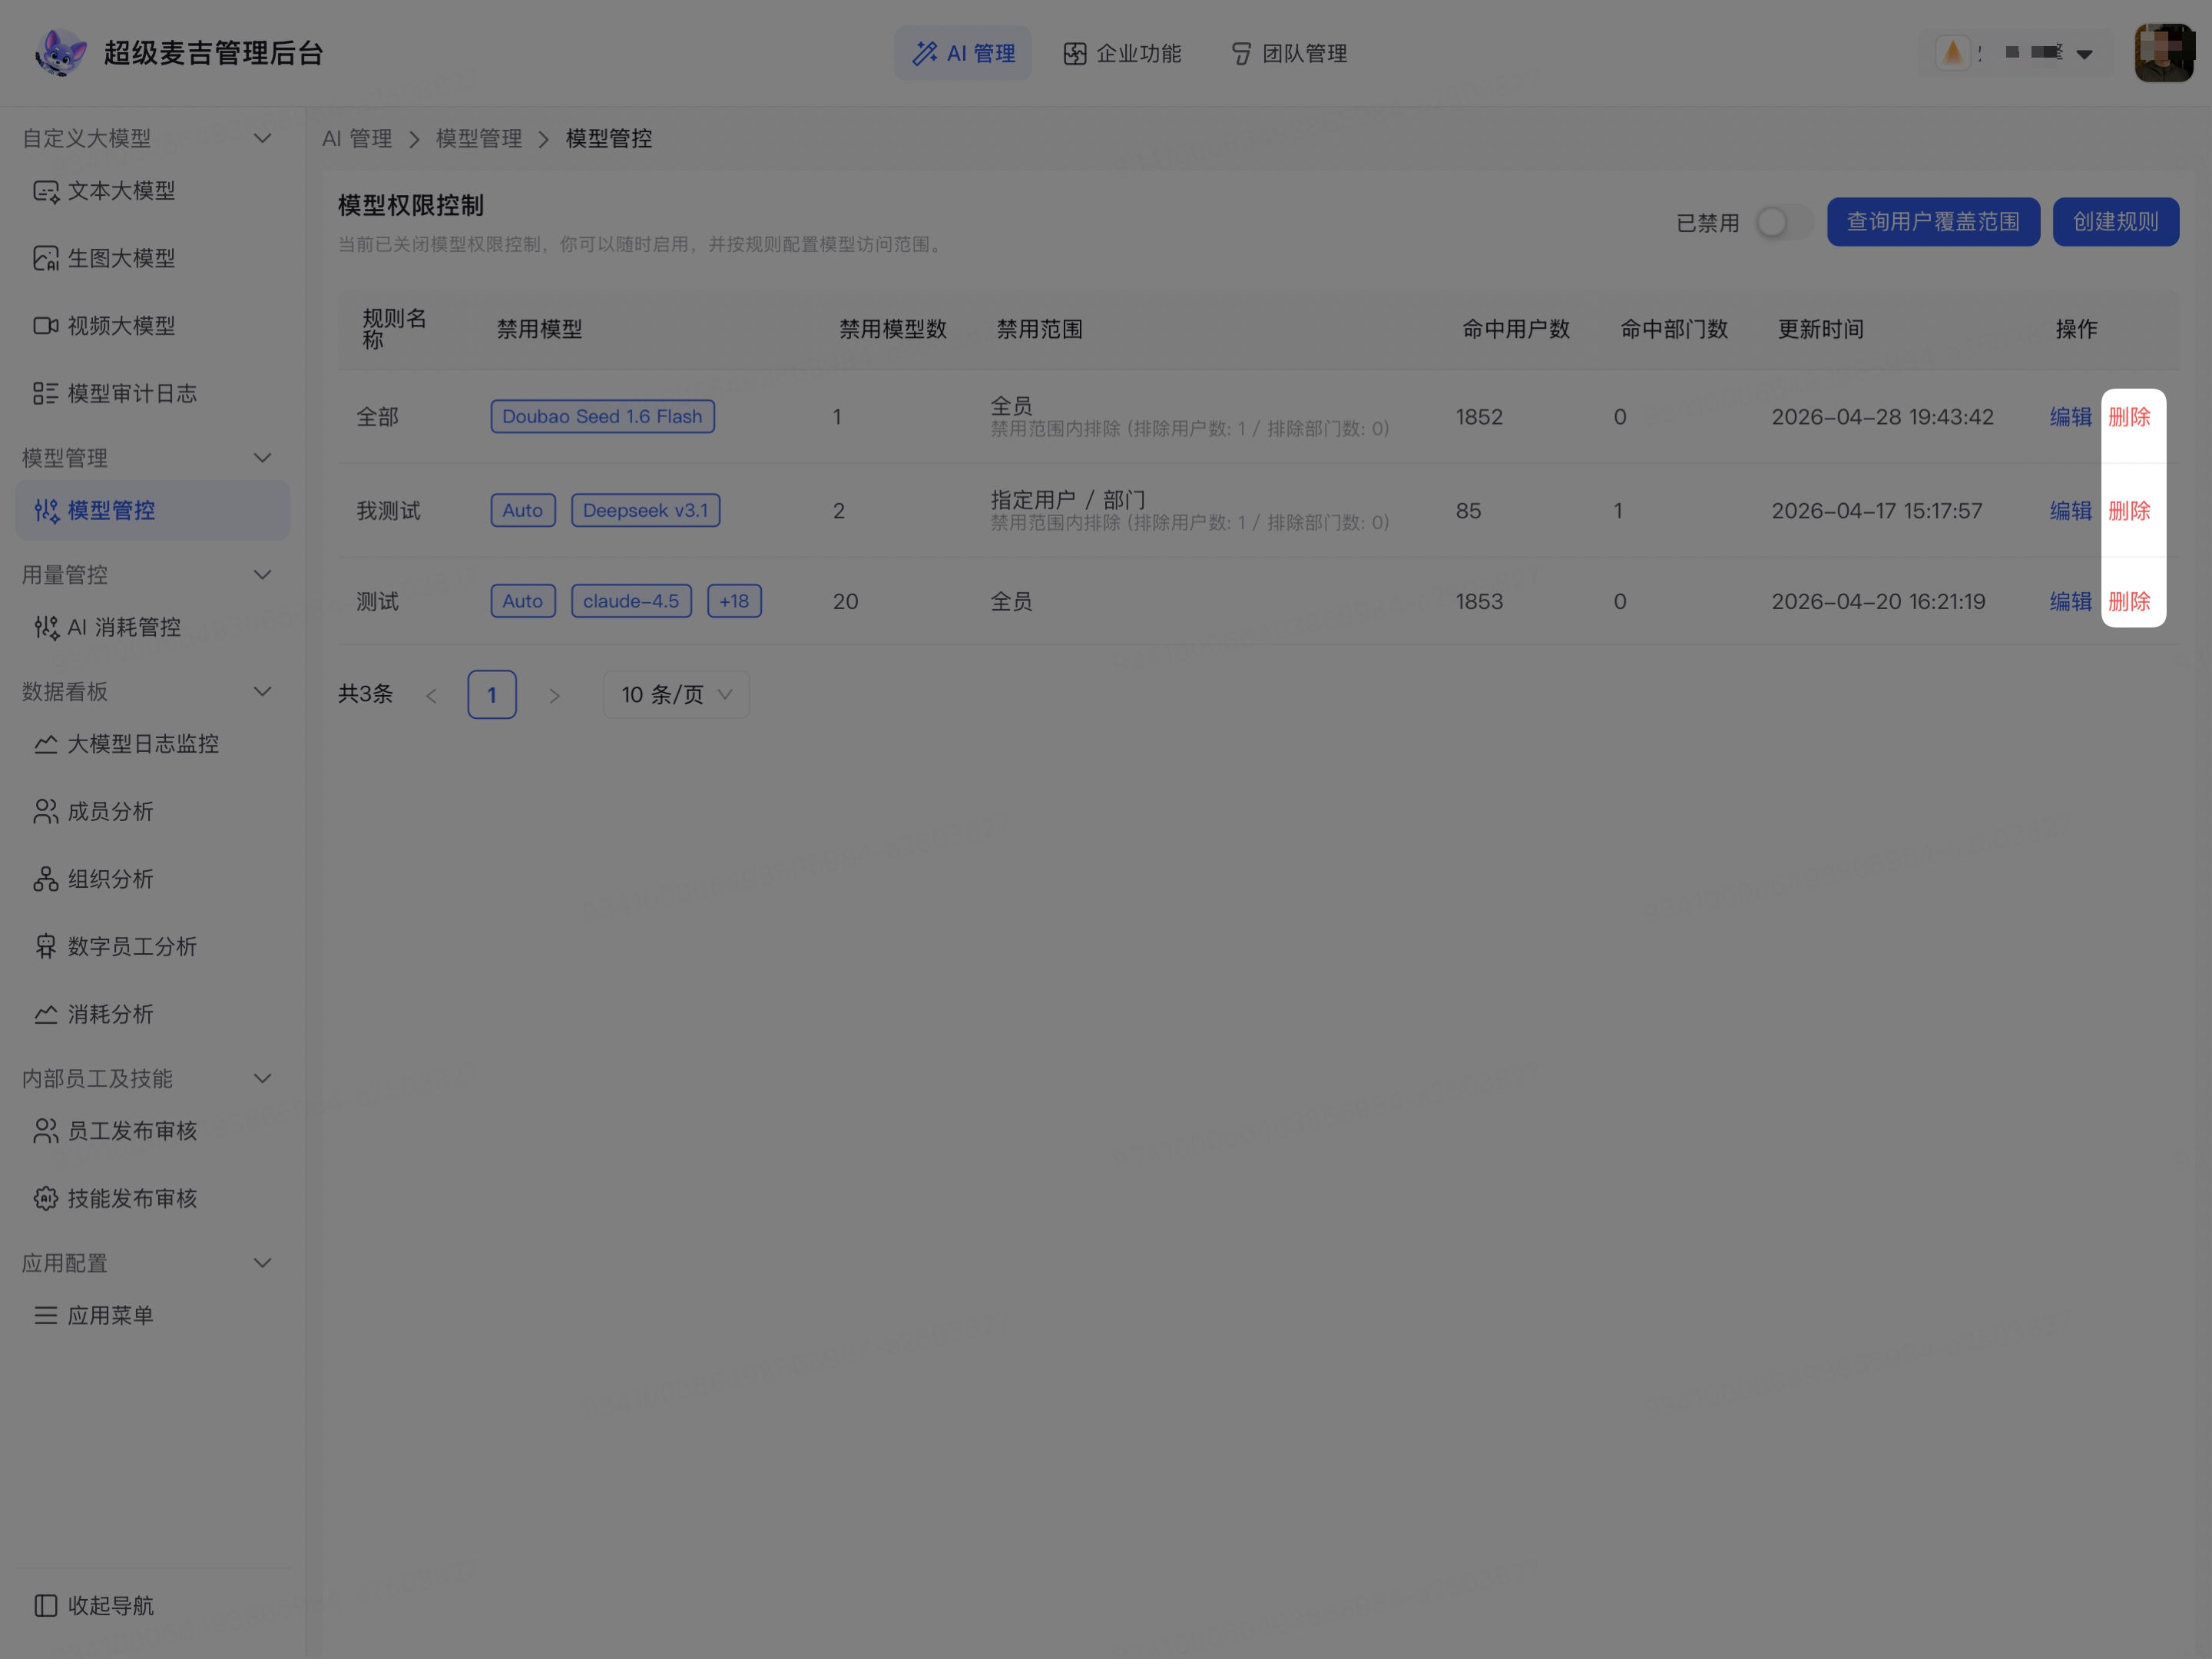This screenshot has width=2212, height=1659.
Task: Click the +18 more models tag
Action: 735,602
